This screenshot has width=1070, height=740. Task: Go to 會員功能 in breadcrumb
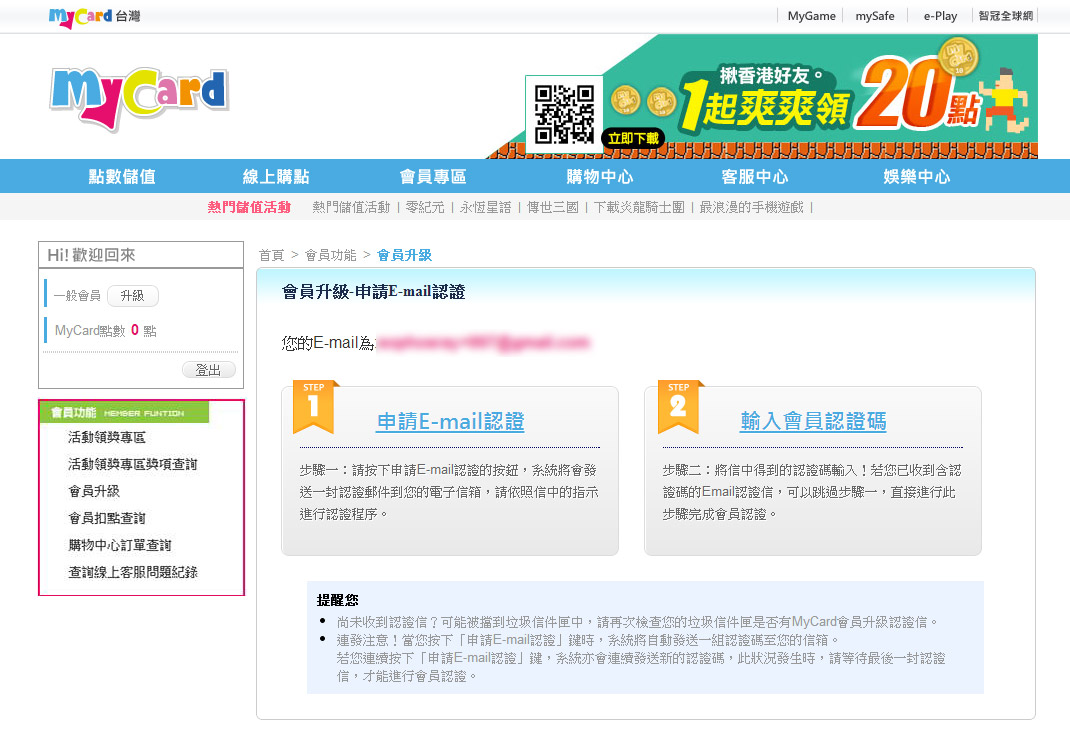point(330,255)
